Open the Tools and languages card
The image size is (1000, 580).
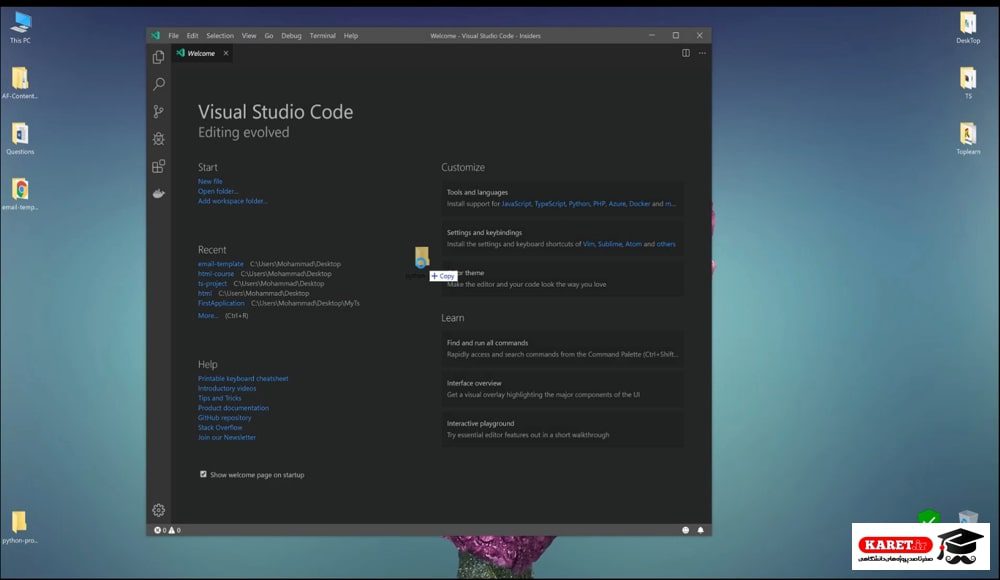tap(562, 198)
